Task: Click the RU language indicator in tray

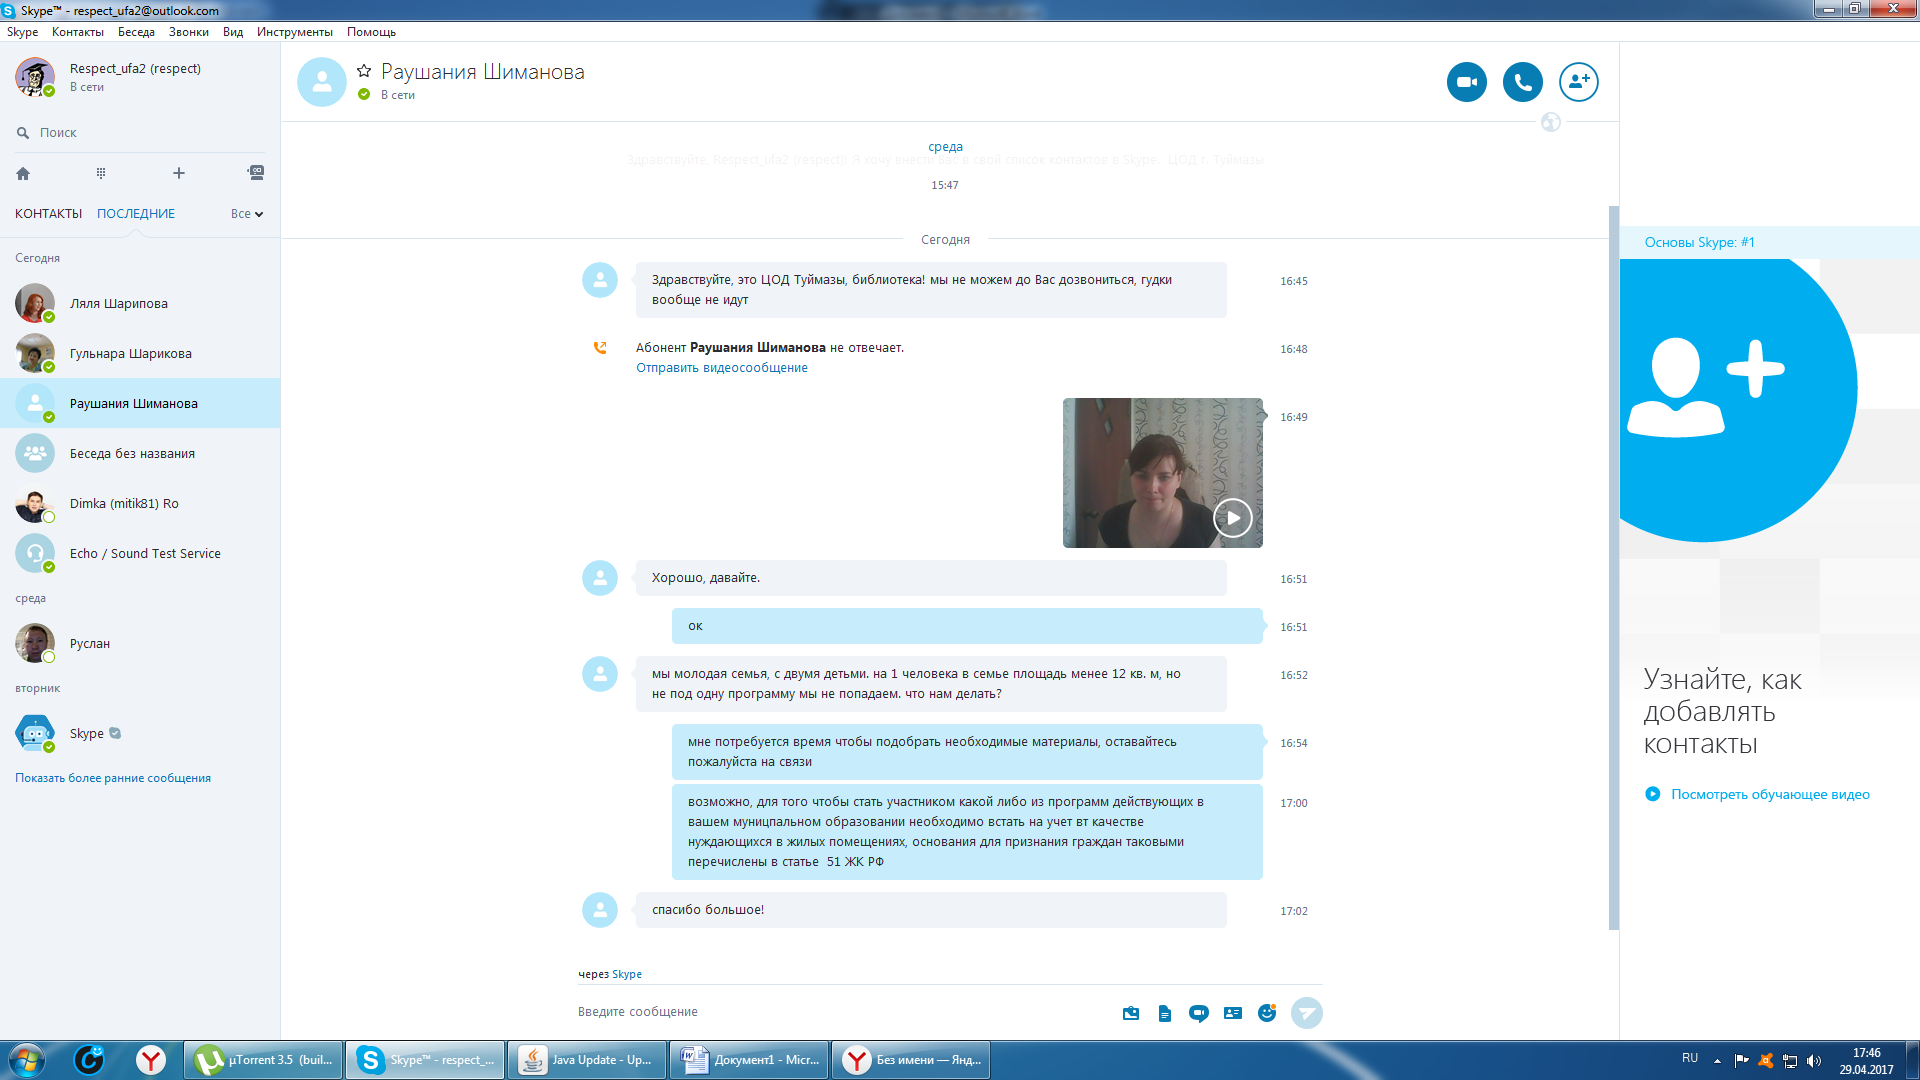Action: click(x=1690, y=1058)
